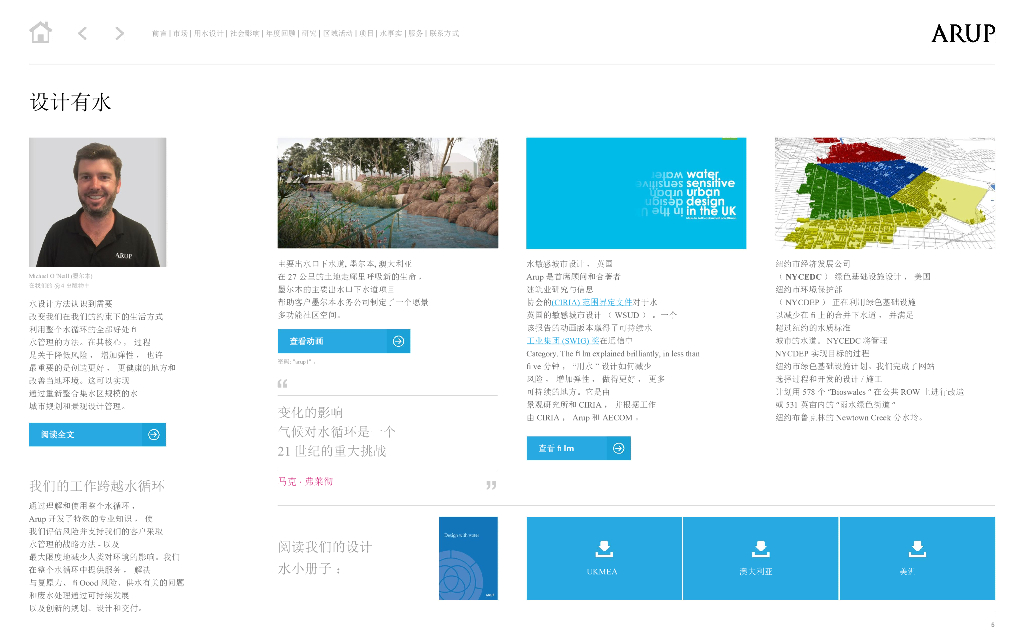The height and width of the screenshot is (640, 1024).
Task: Click the next page arrow
Action: point(119,33)
